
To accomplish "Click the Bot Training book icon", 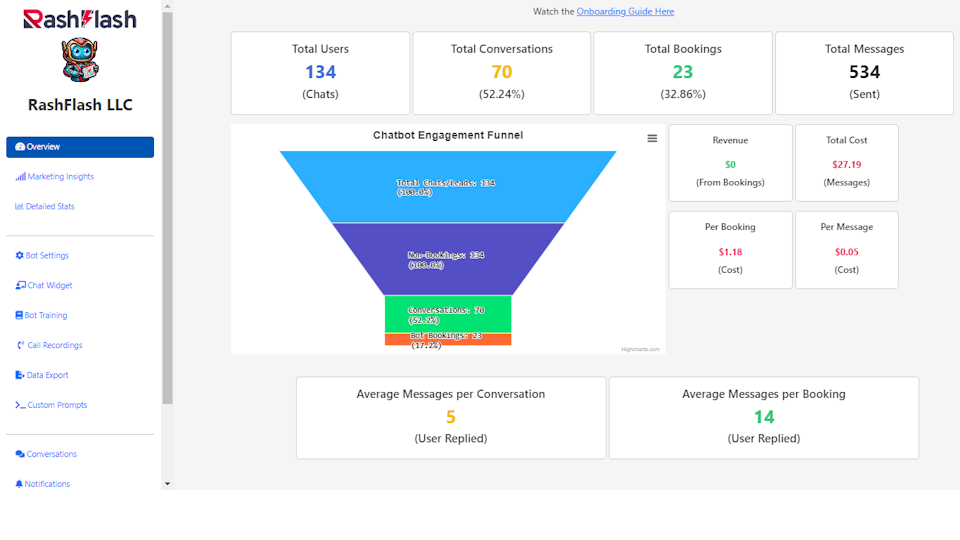I will click(19, 315).
